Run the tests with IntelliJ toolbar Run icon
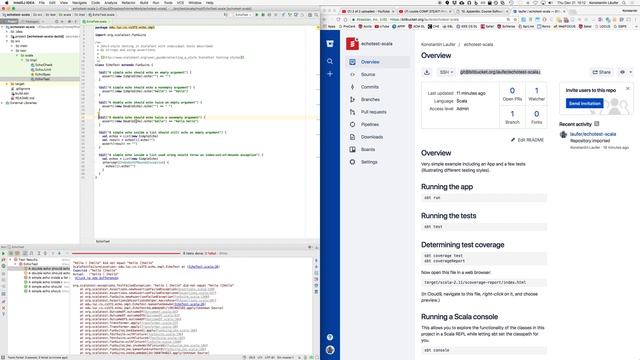640x360 pixels. point(257,15)
